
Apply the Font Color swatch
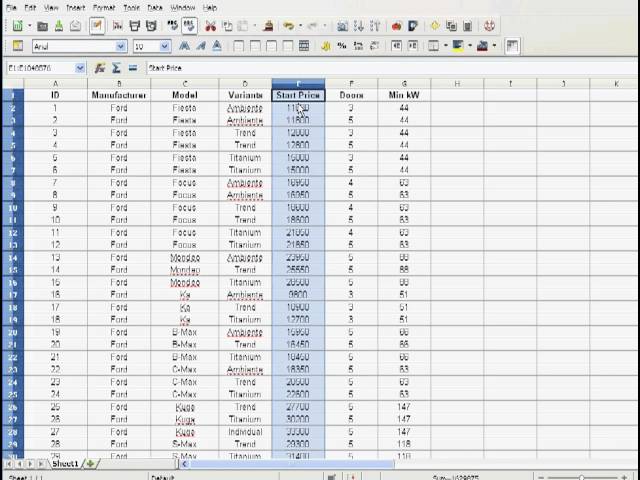pos(482,46)
